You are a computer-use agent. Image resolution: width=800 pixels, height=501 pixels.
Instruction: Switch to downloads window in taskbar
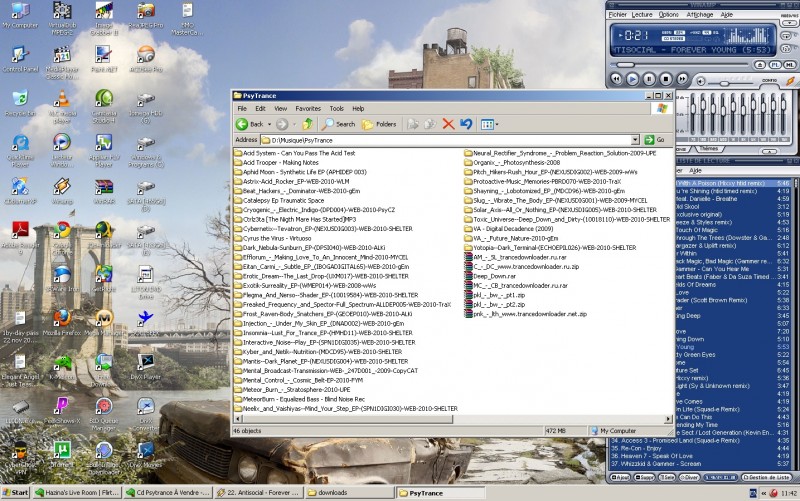point(349,492)
